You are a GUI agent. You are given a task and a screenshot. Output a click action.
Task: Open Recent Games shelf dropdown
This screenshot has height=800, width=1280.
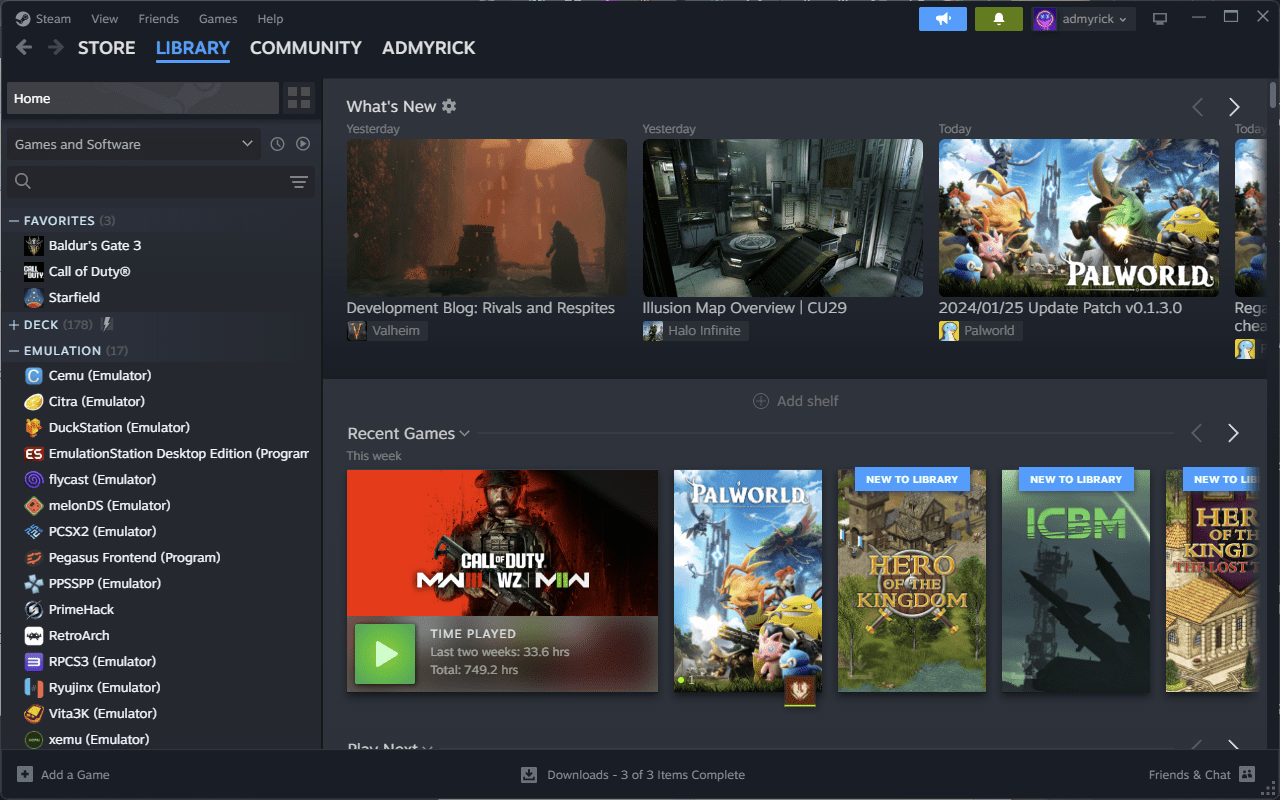coord(465,434)
